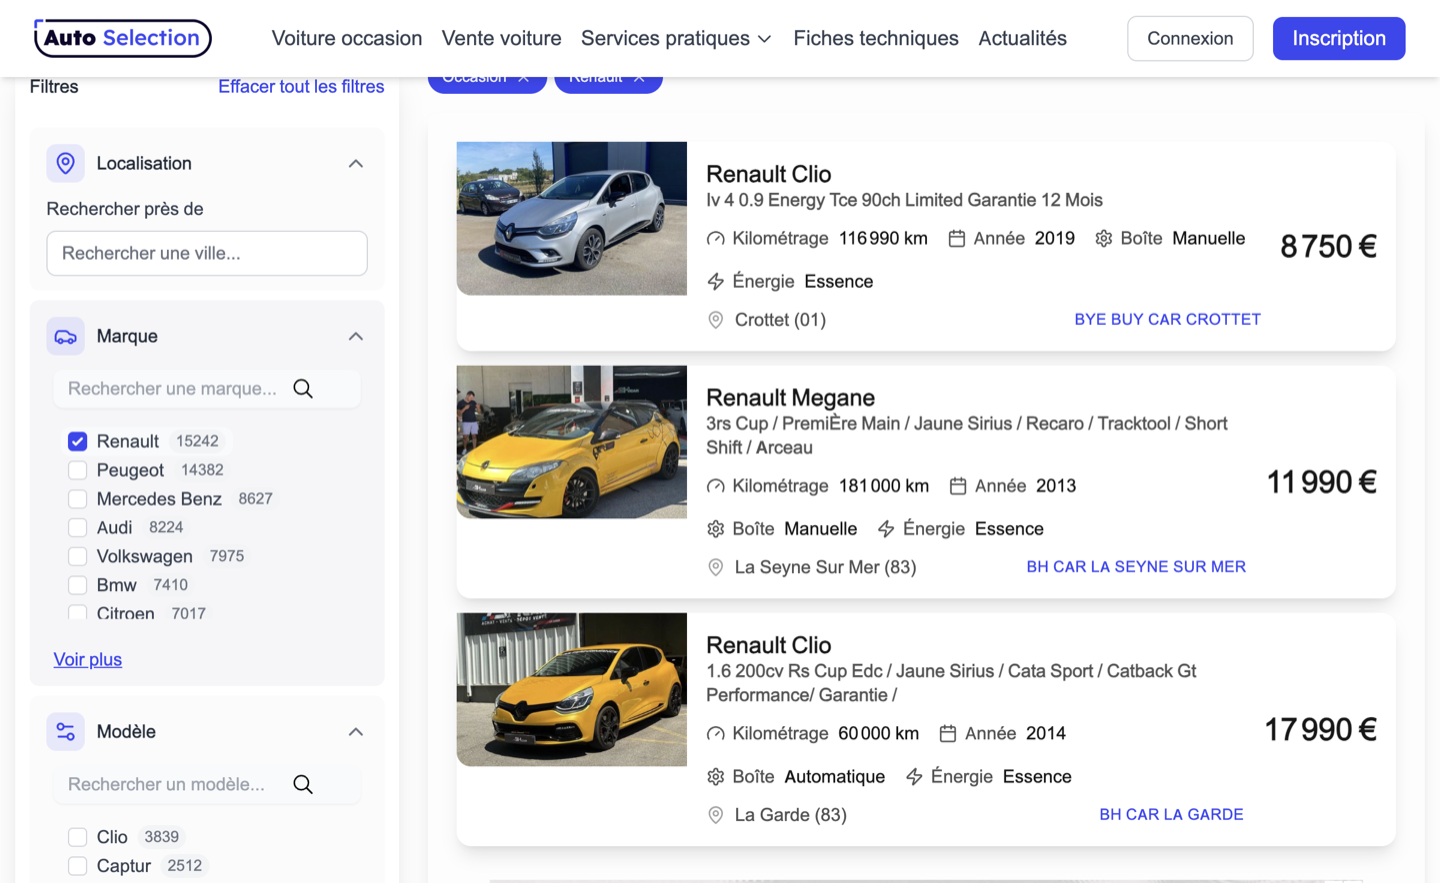Open BH CAR LA SEYNE SUR MER link
This screenshot has width=1440, height=883.
click(1136, 567)
